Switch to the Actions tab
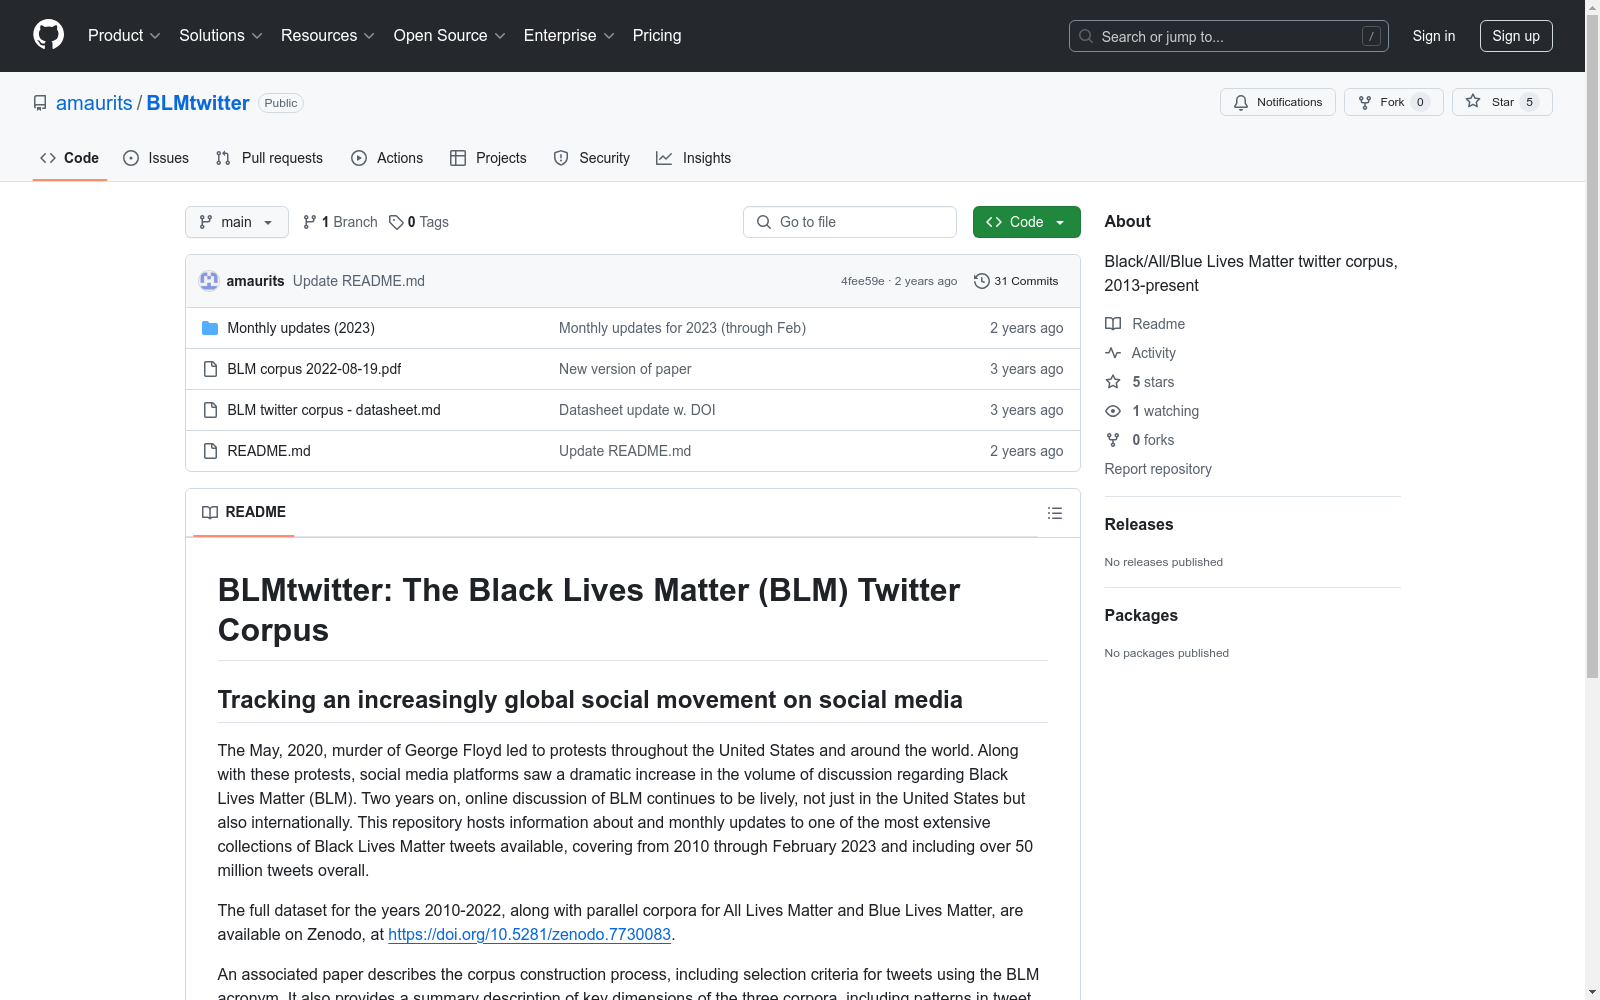This screenshot has height=1000, width=1600. point(387,158)
